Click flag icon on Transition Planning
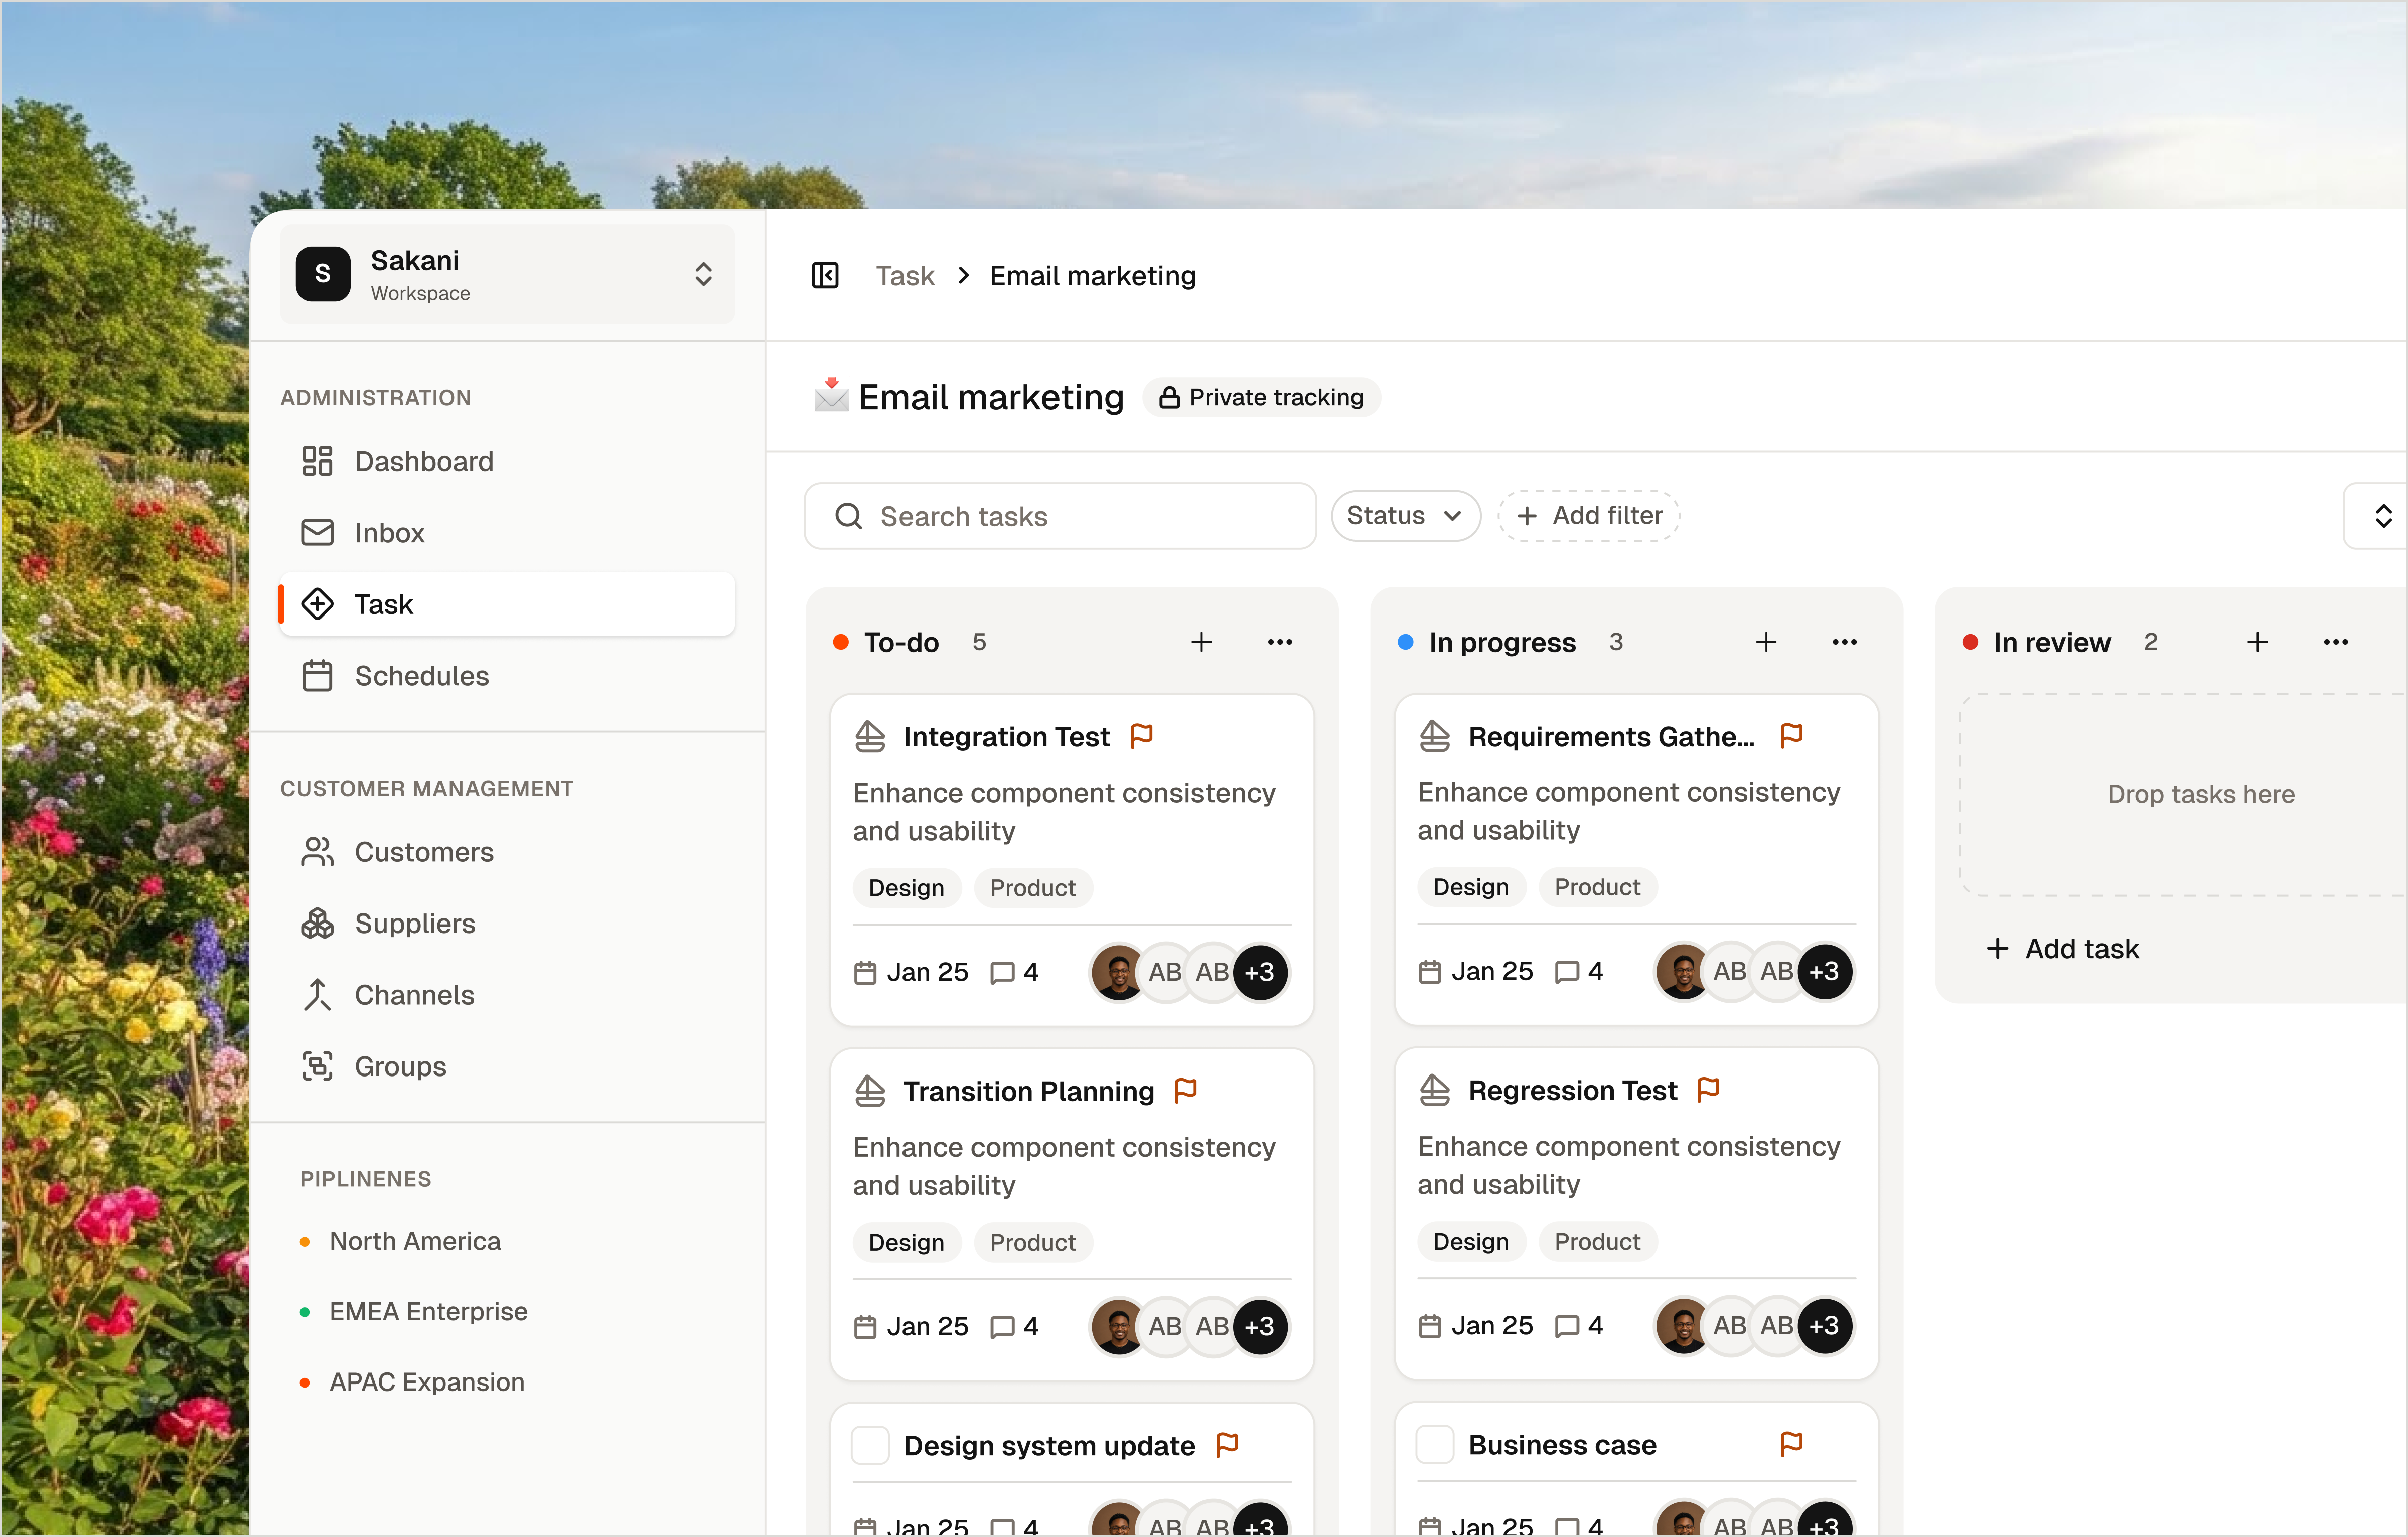2408x1537 pixels. click(x=1186, y=1090)
